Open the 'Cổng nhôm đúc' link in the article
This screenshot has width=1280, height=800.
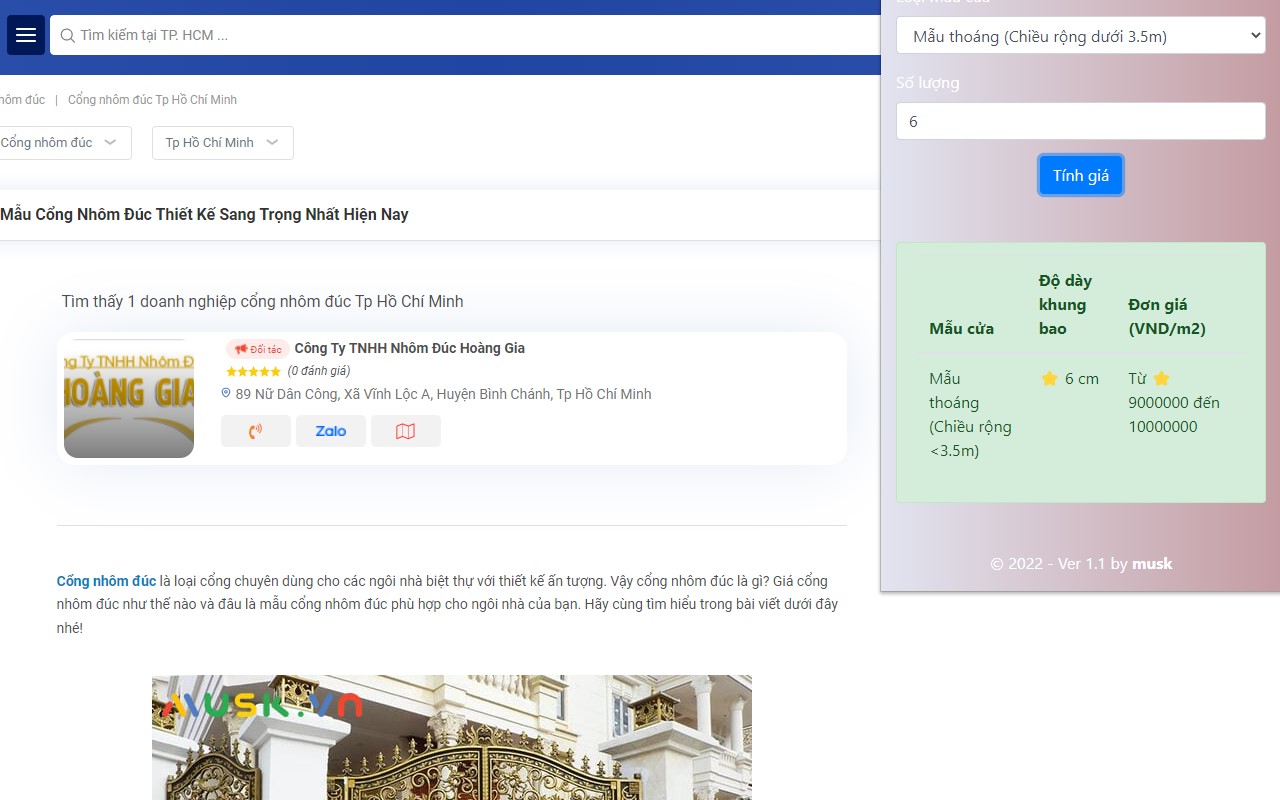point(106,581)
